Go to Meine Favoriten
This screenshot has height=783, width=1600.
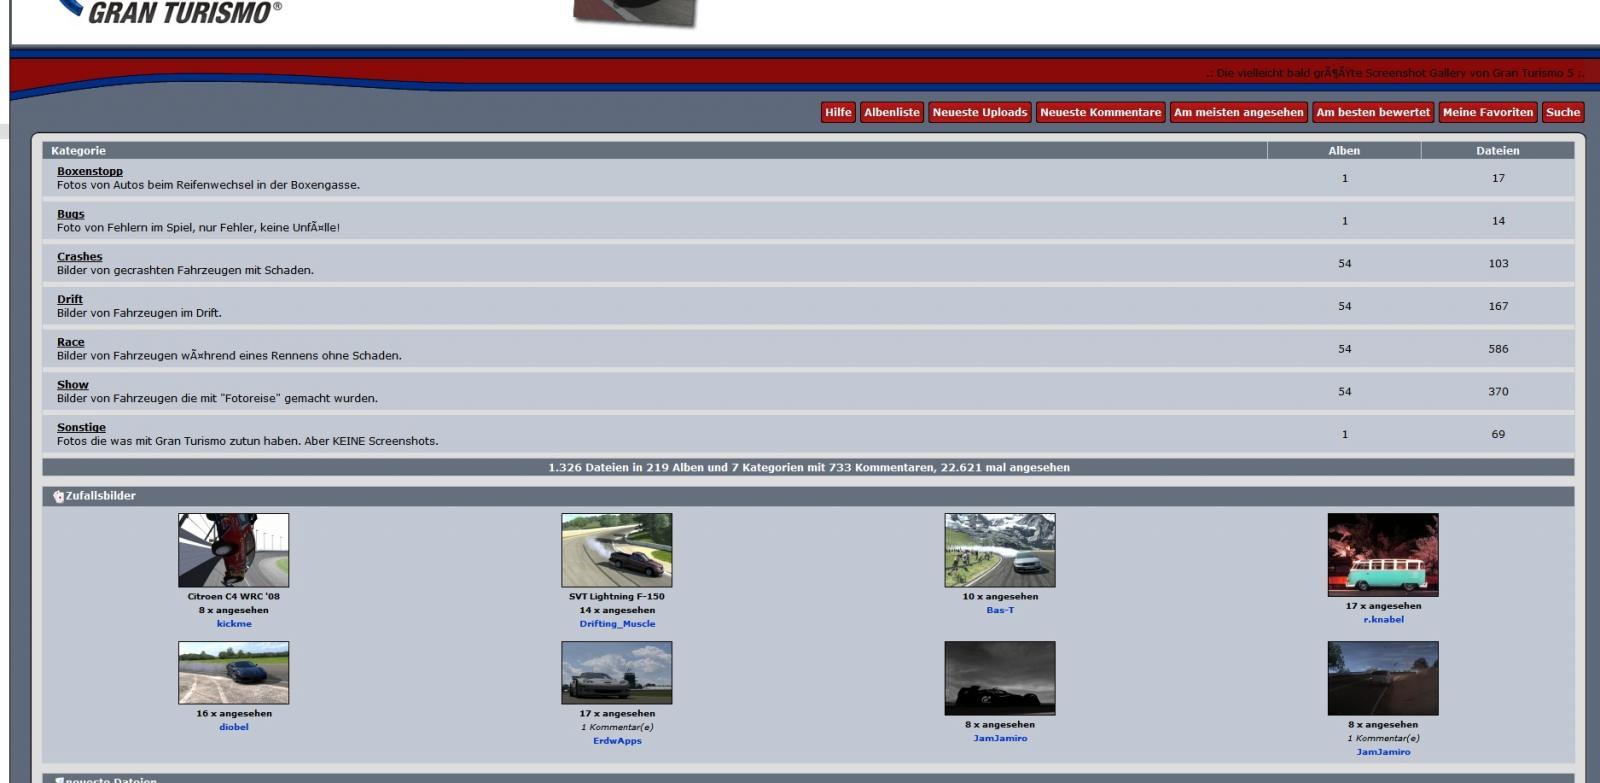tap(1488, 113)
